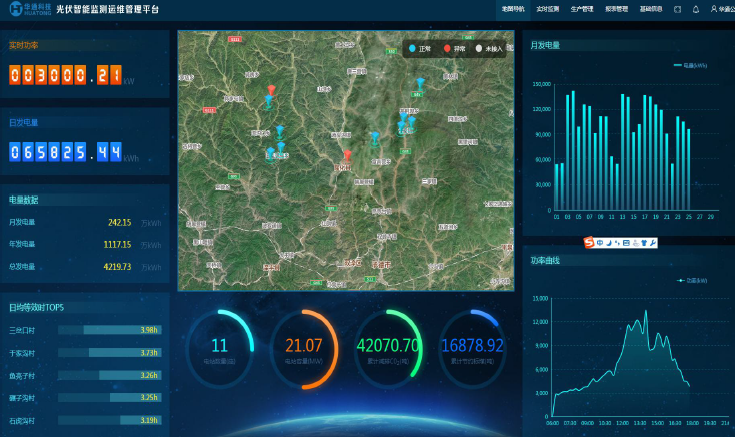This screenshot has height=437, width=735.
Task: Toggle the monthly generation chart legend series
Action: 691,65
